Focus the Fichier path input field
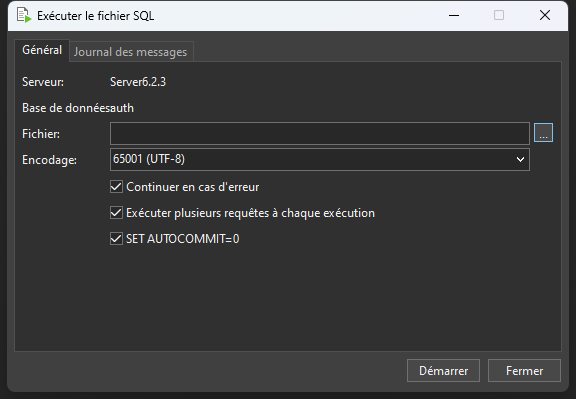 [320, 133]
